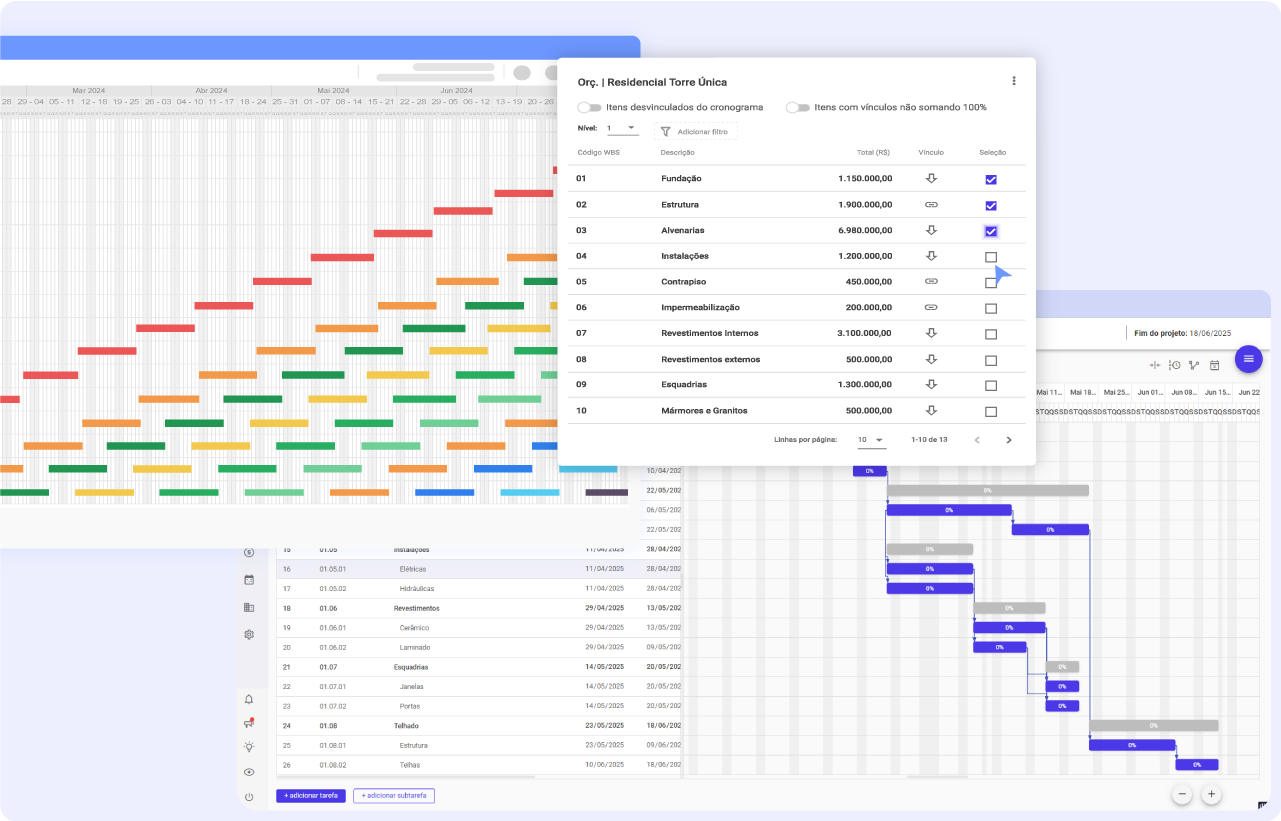This screenshot has height=821, width=1281.
Task: Click the Mai 2024 month header
Action: point(333,90)
